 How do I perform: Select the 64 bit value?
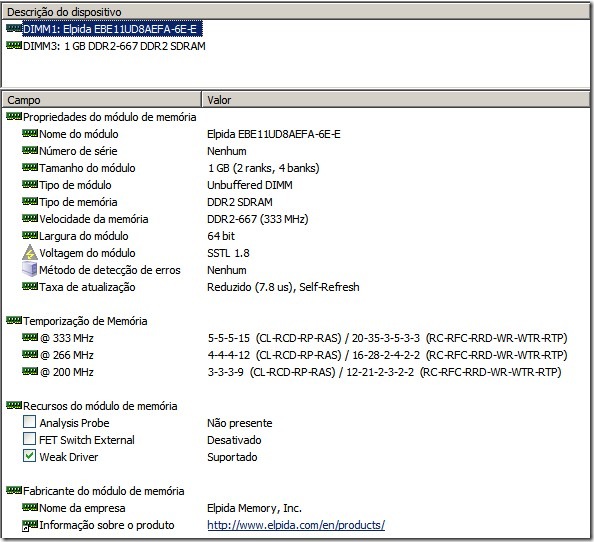pos(221,236)
